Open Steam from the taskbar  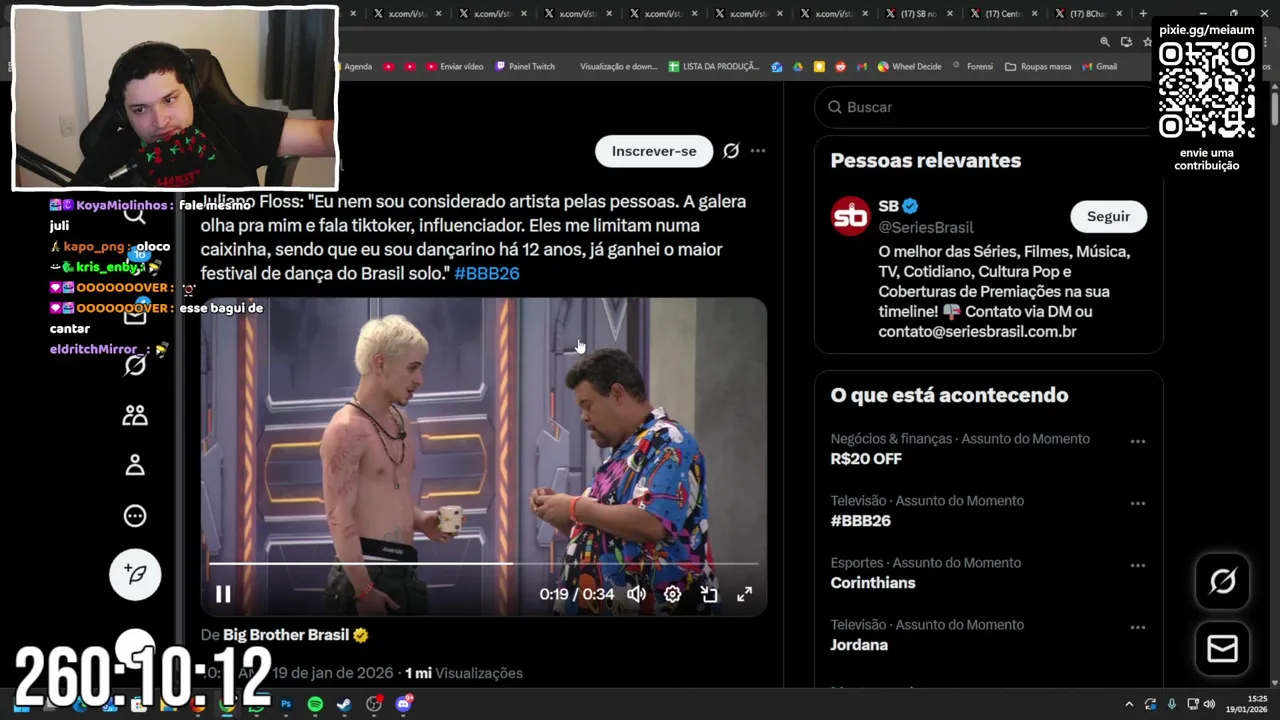344,704
